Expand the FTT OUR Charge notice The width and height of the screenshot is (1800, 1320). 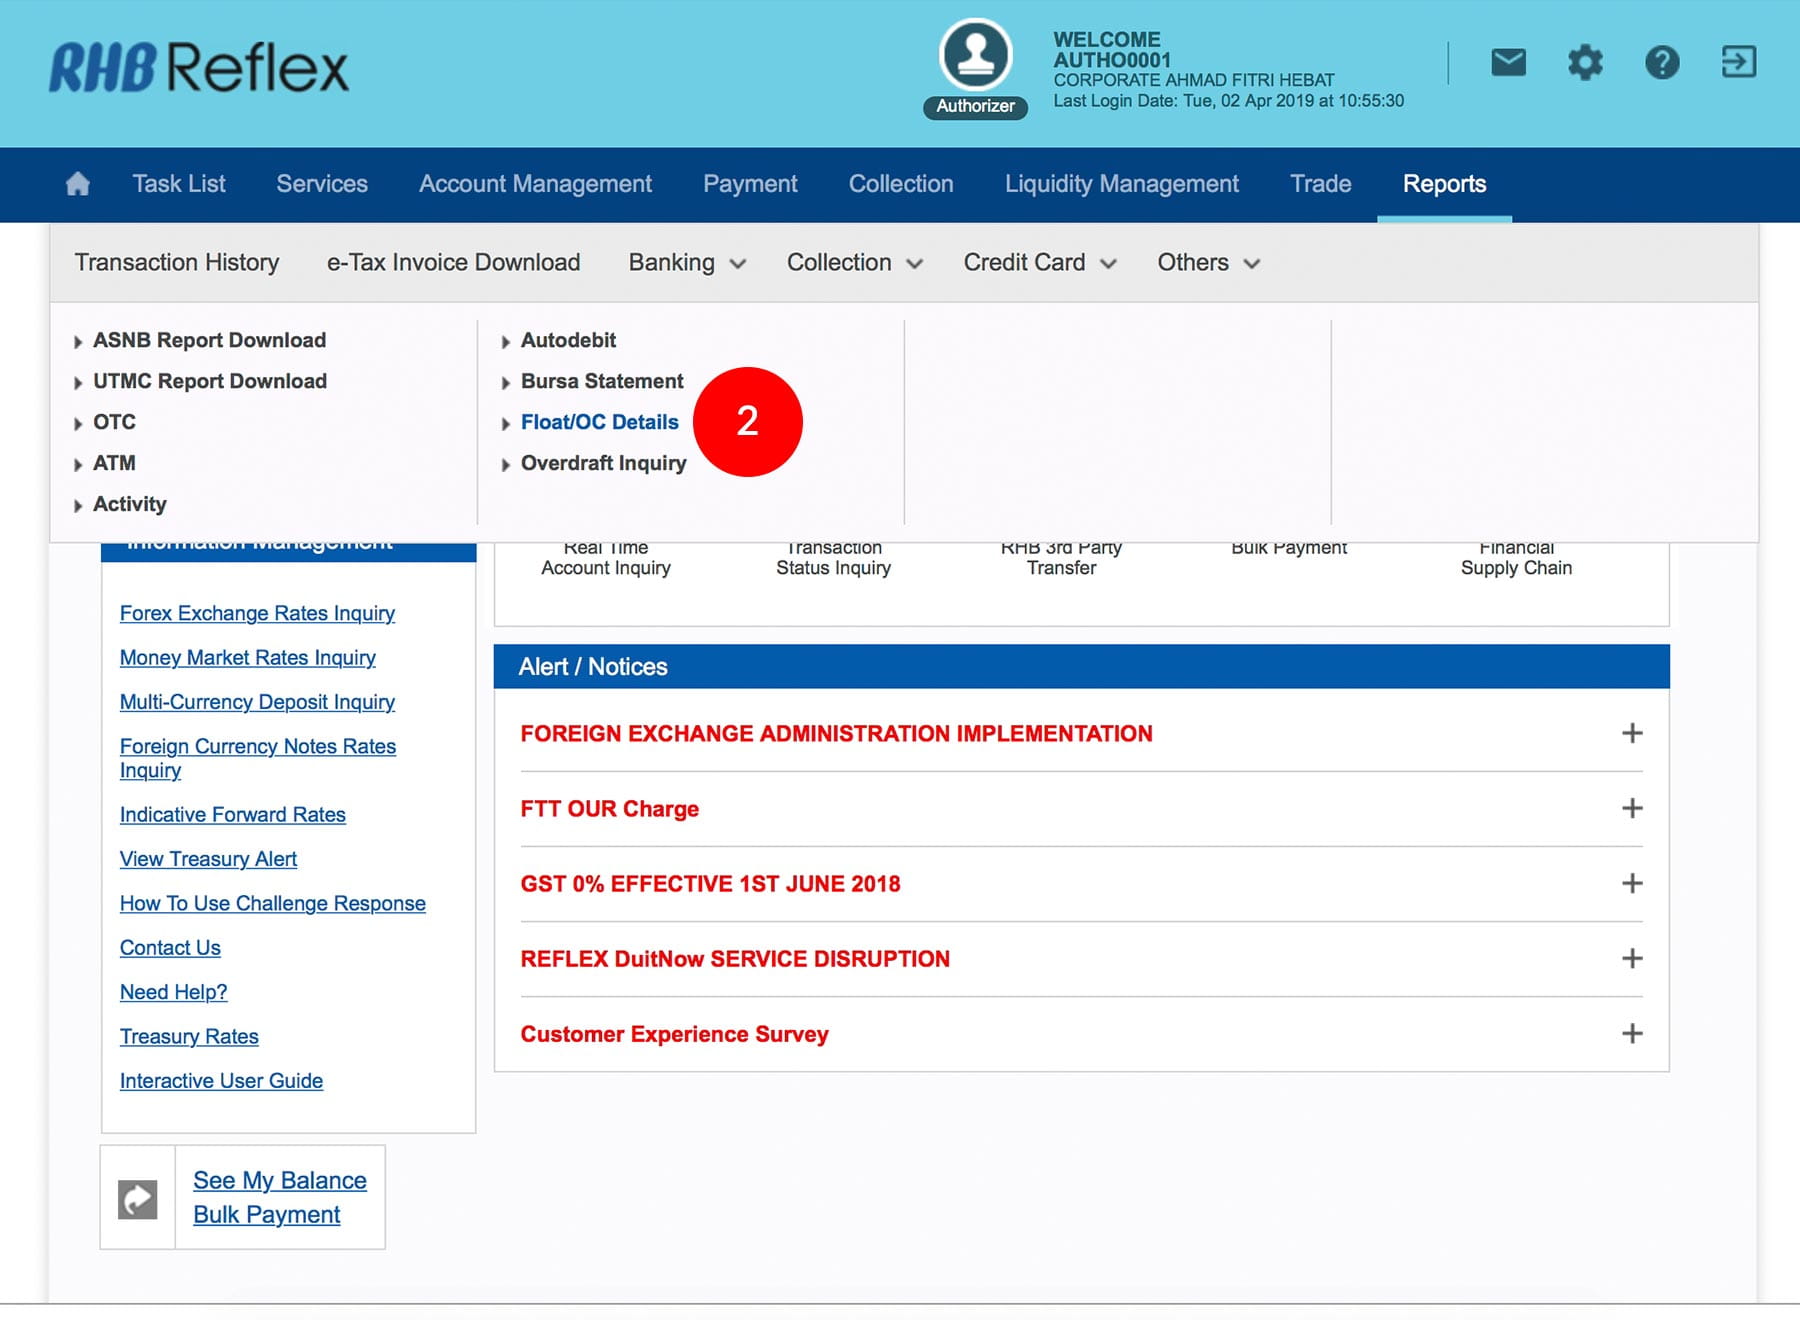click(x=1631, y=808)
